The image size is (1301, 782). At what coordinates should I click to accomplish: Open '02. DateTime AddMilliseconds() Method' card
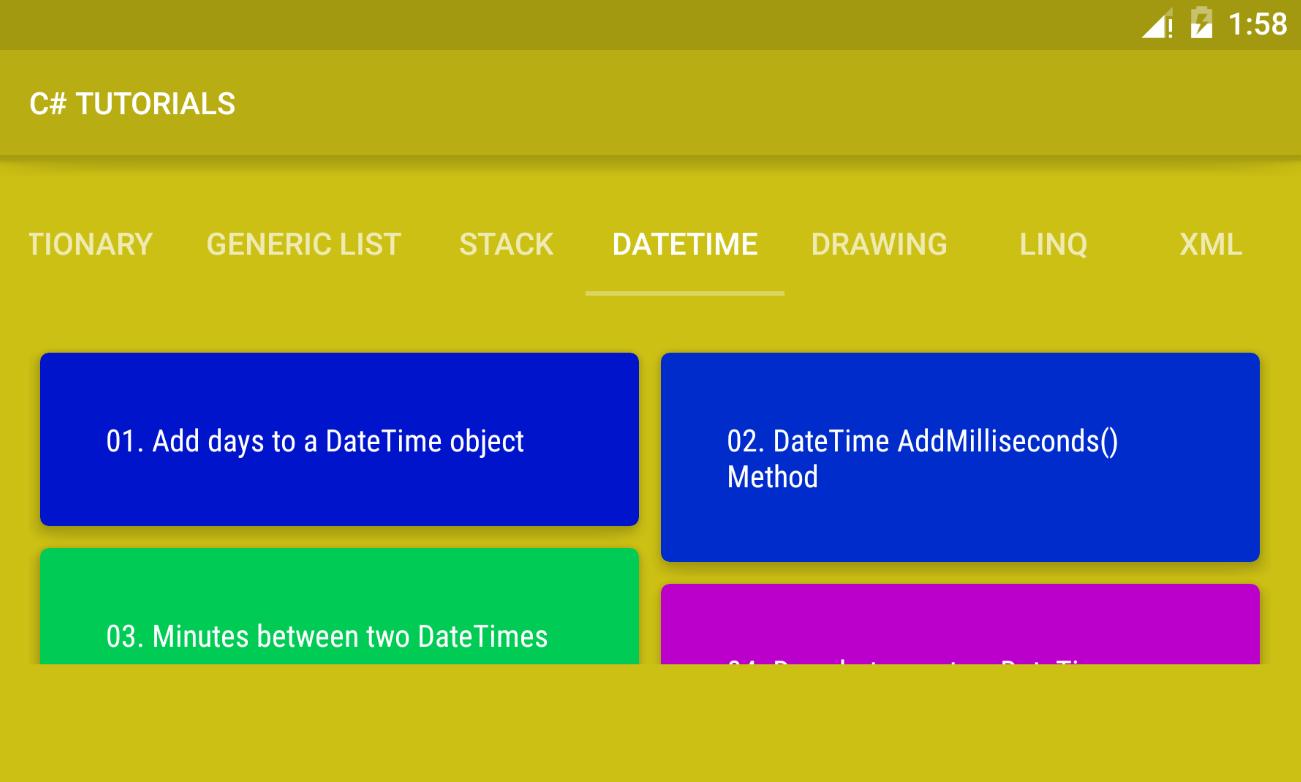tap(960, 457)
